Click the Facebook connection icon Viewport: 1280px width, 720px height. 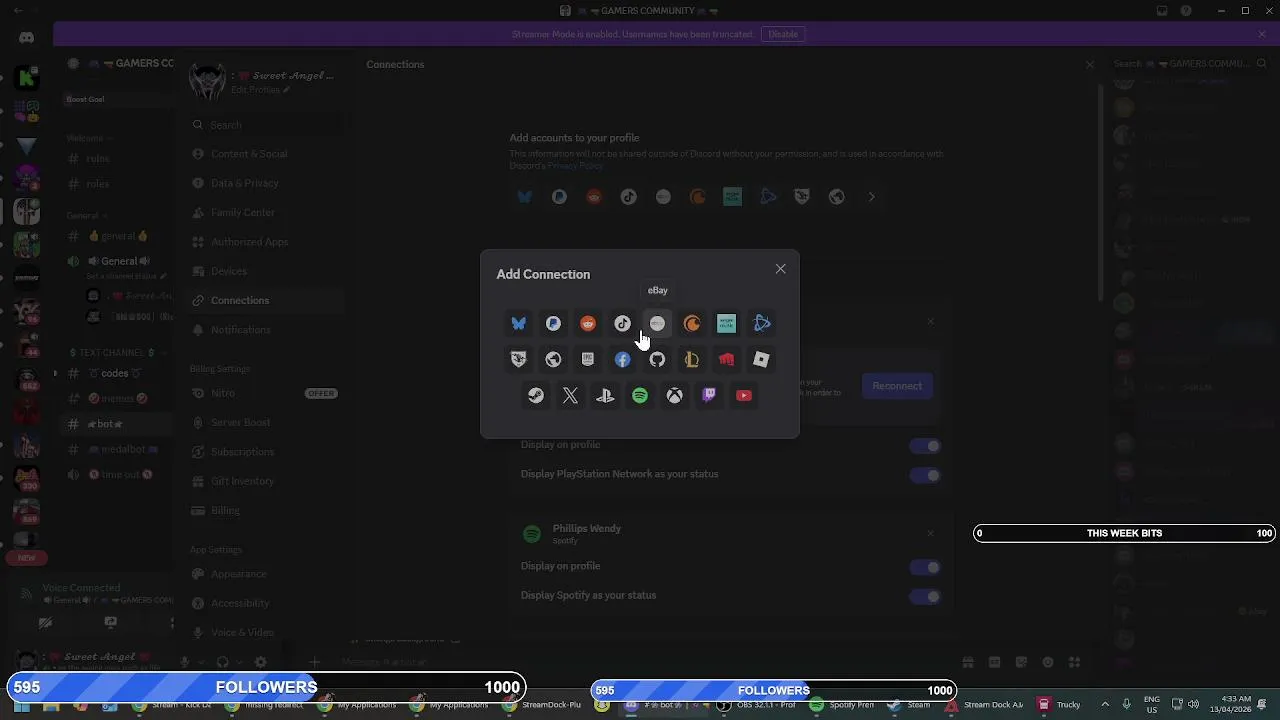[622, 359]
